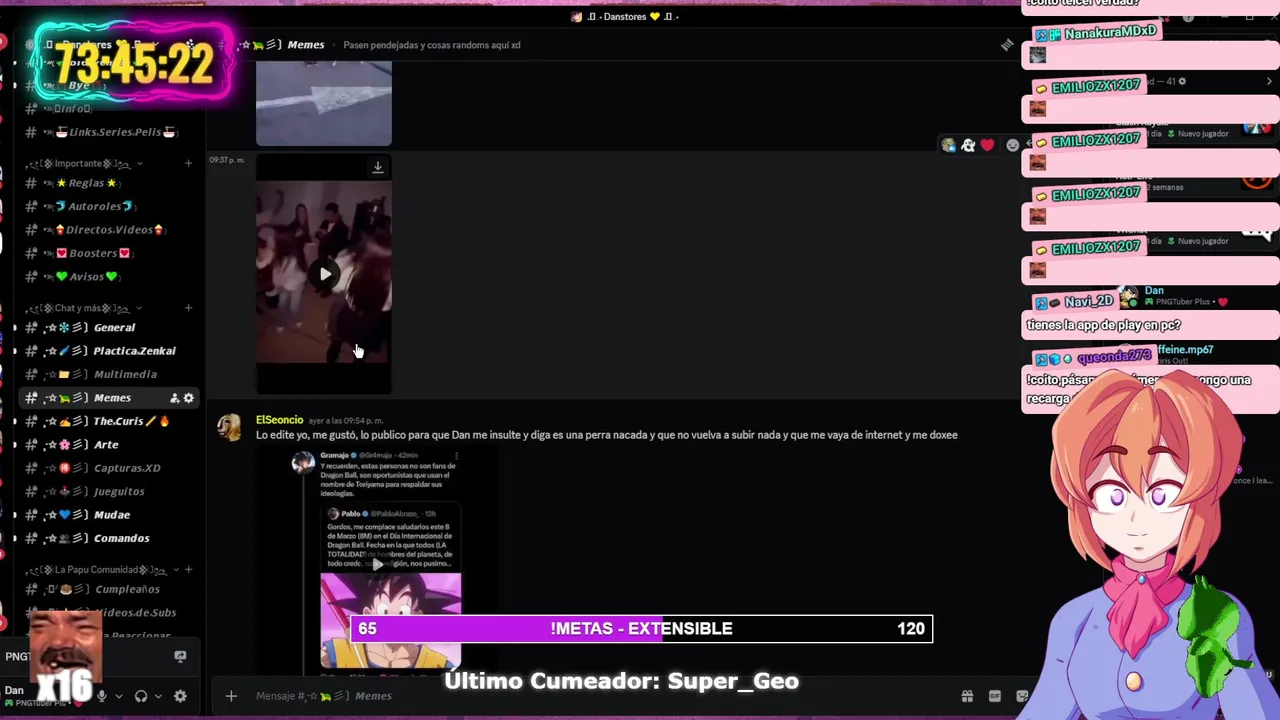Screen dimensions: 1280x720
Task: Open the Mudae channel
Action: (110, 515)
